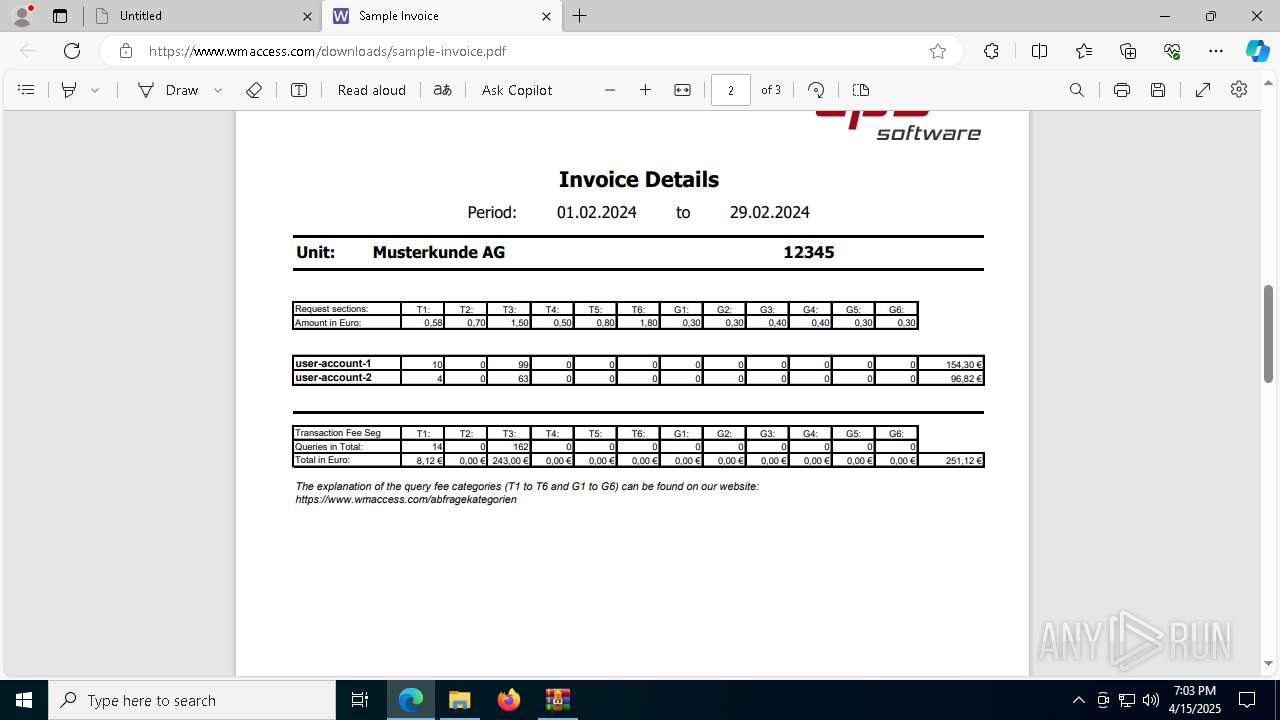Select the user-account-2 row label

point(333,378)
